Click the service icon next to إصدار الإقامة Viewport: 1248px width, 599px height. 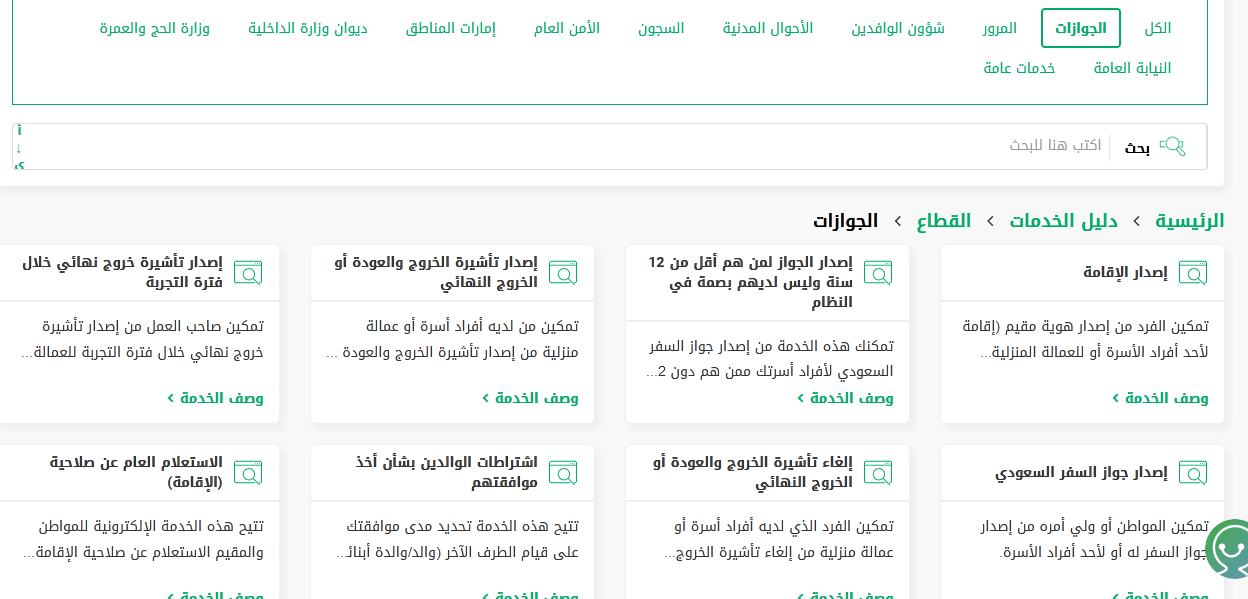(1192, 272)
